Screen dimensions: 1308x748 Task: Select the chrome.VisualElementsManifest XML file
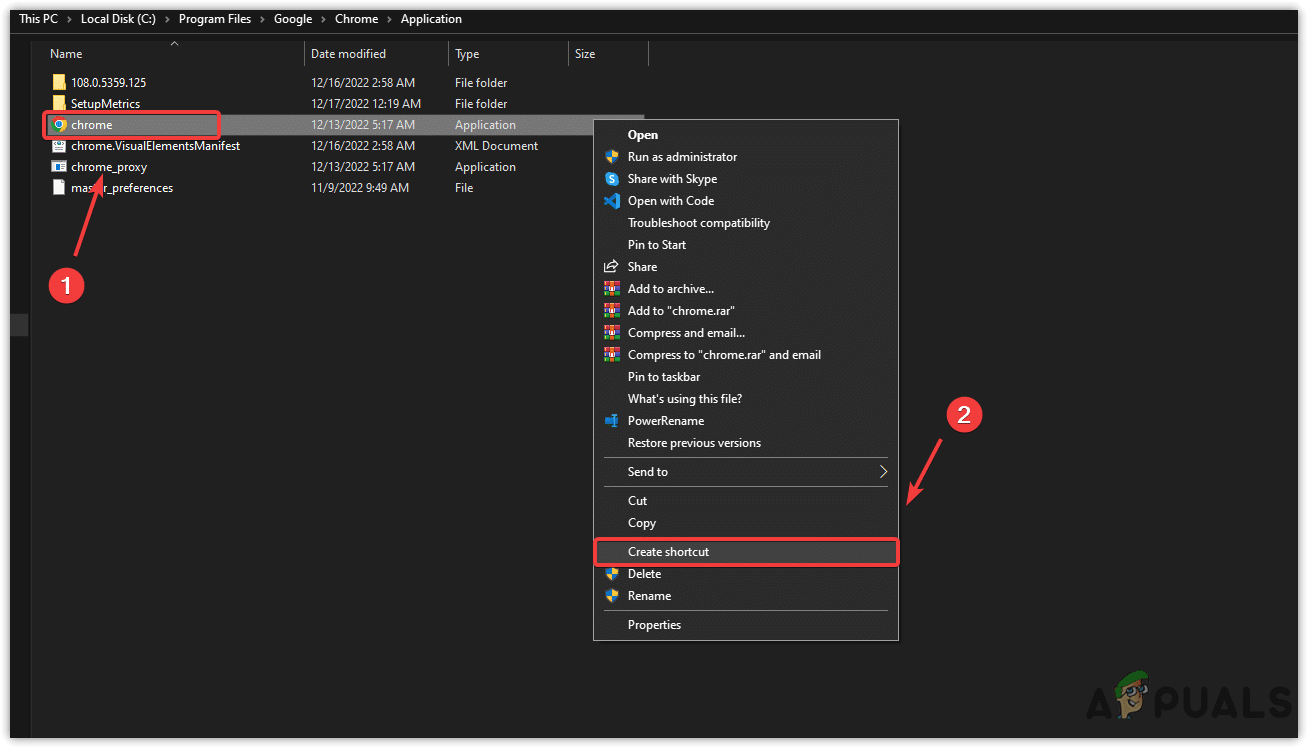click(155, 146)
